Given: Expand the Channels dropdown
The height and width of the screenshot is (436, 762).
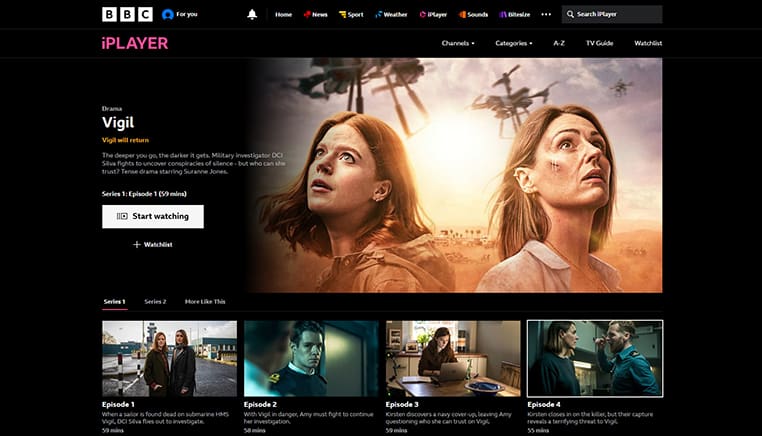Looking at the screenshot, I should 458,43.
